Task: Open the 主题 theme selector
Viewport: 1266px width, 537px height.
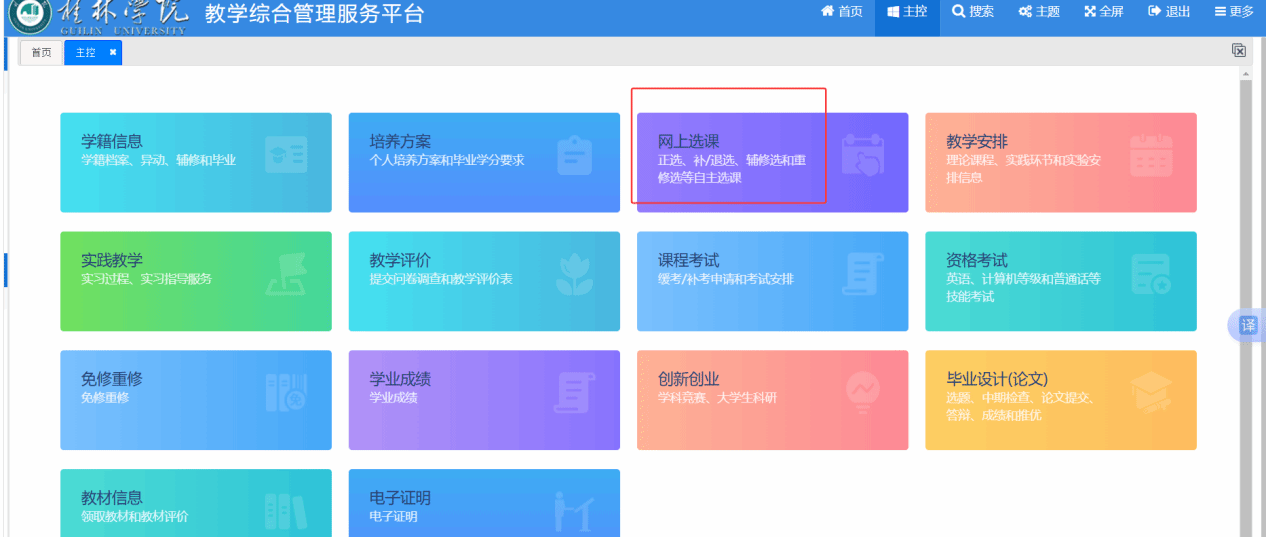Action: (1038, 12)
